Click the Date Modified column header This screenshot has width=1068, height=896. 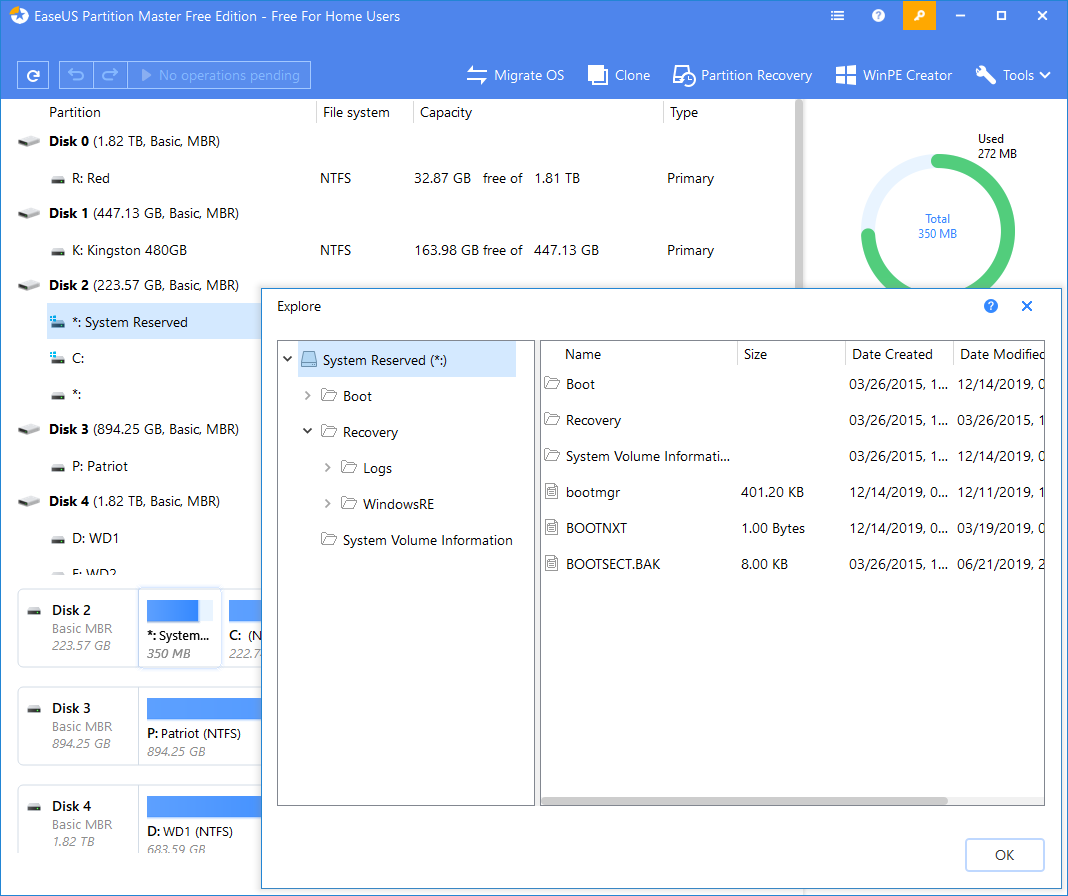1001,354
